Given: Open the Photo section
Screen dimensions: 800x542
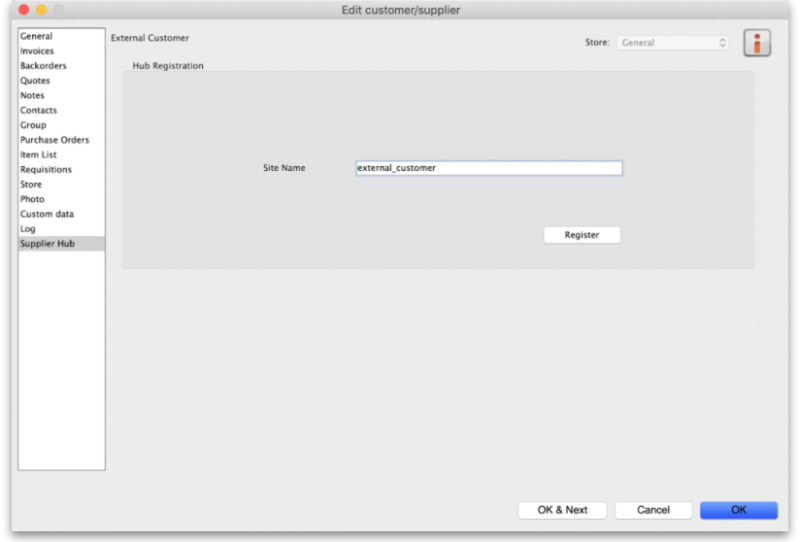Looking at the screenshot, I should pyautogui.click(x=33, y=199).
